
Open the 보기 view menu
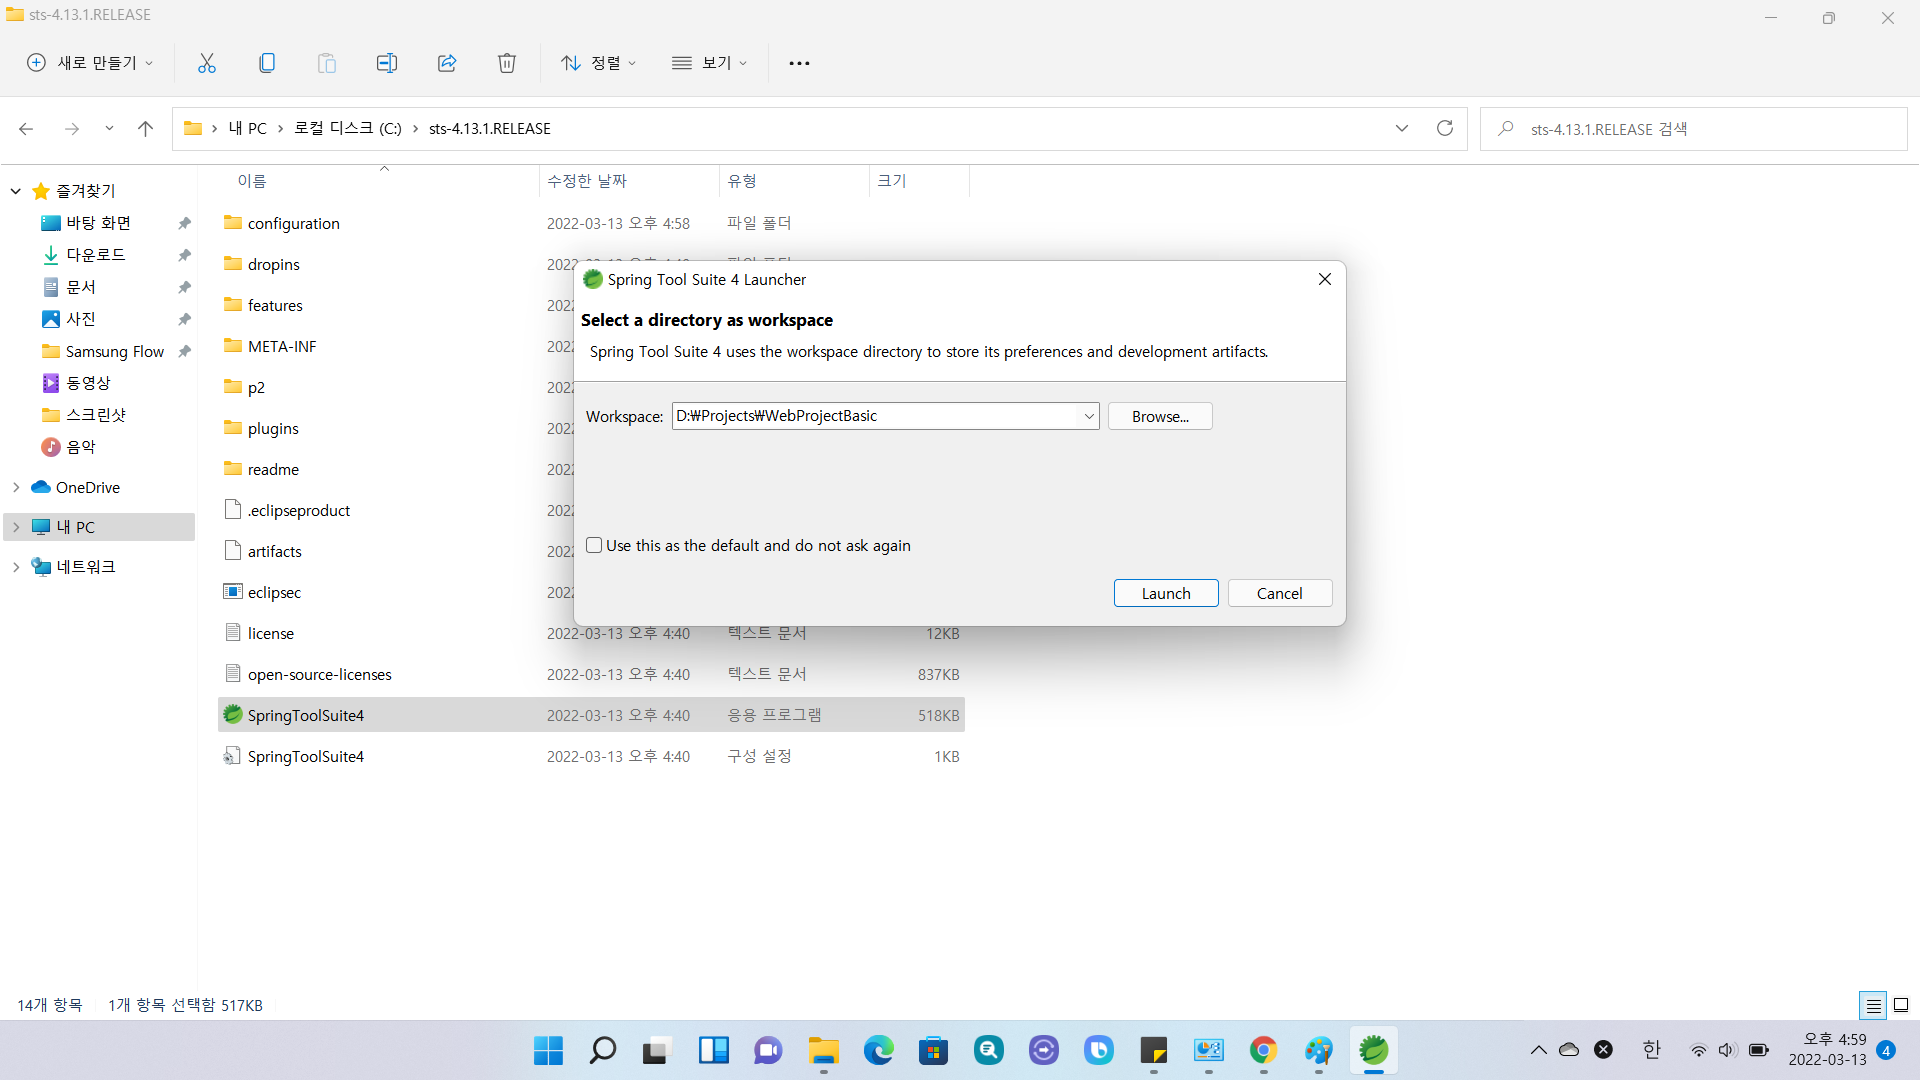point(710,63)
